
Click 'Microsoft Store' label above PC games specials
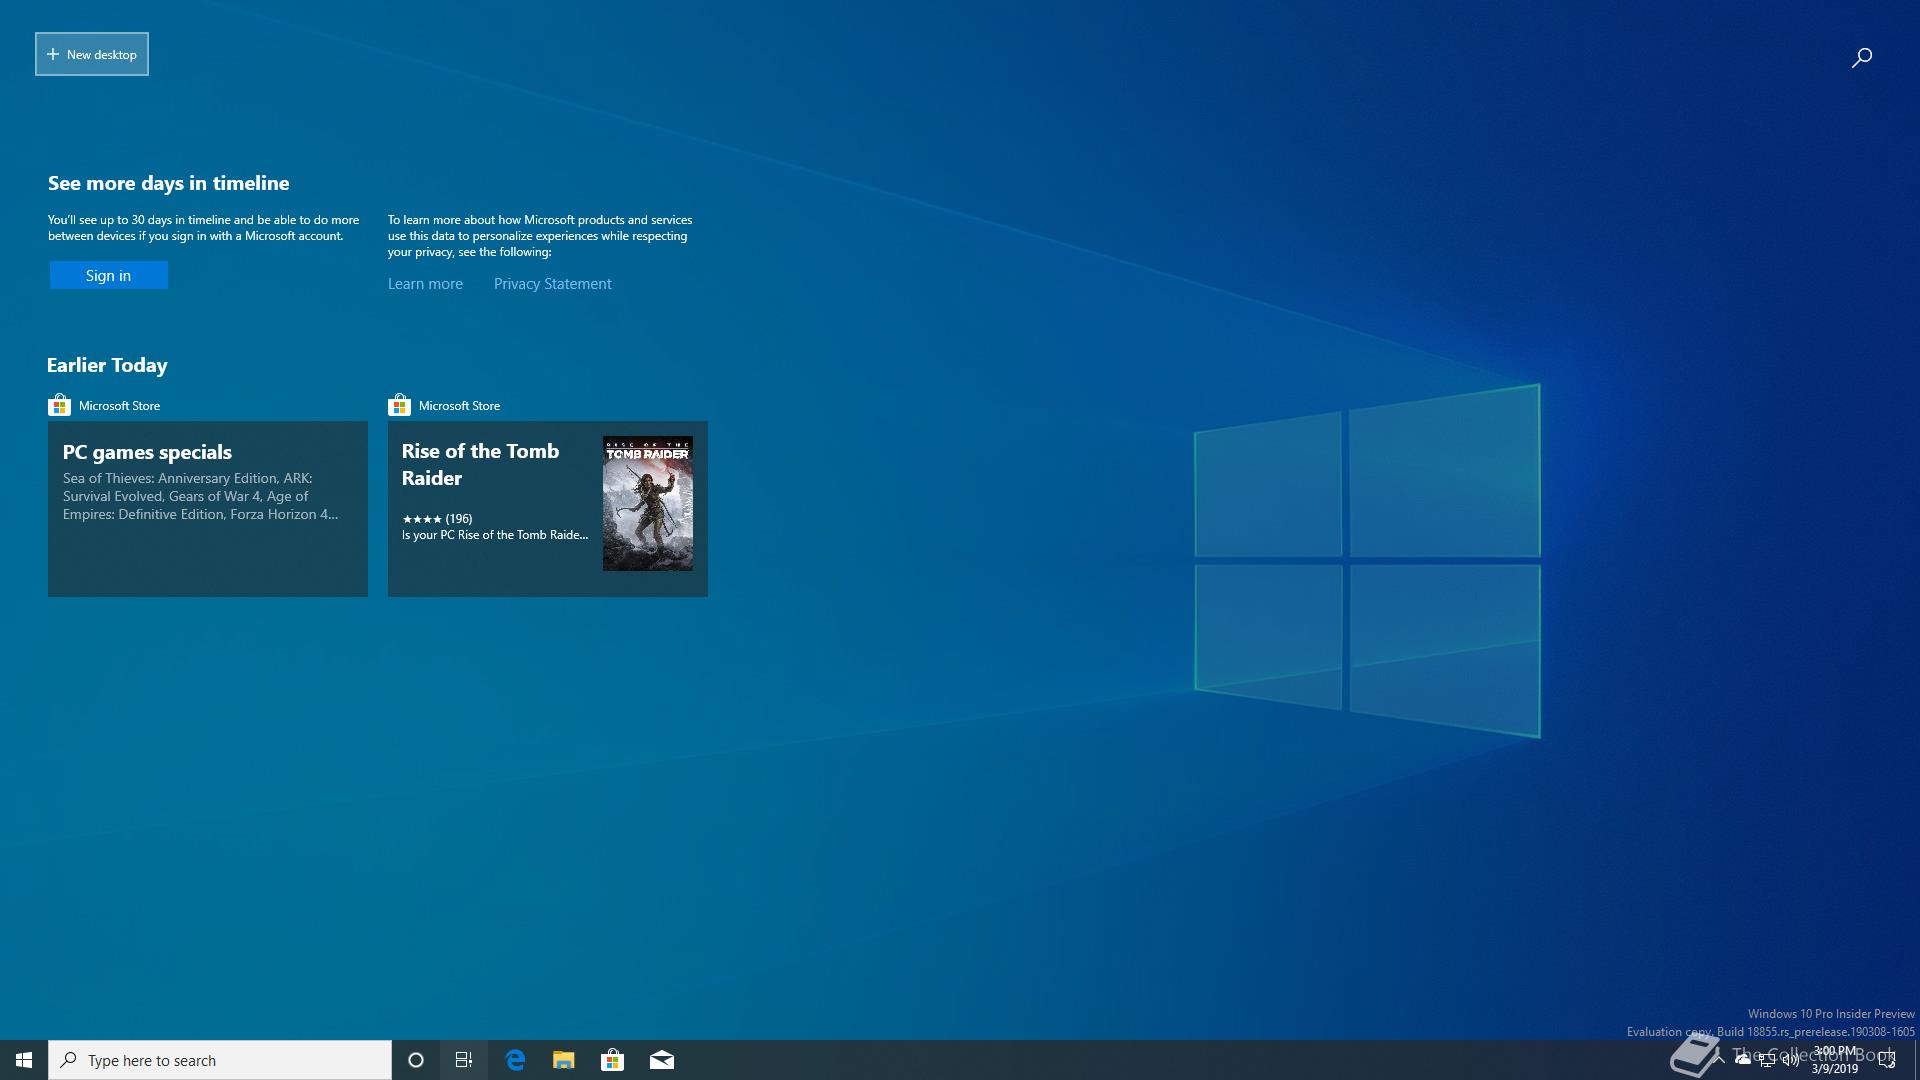point(119,406)
